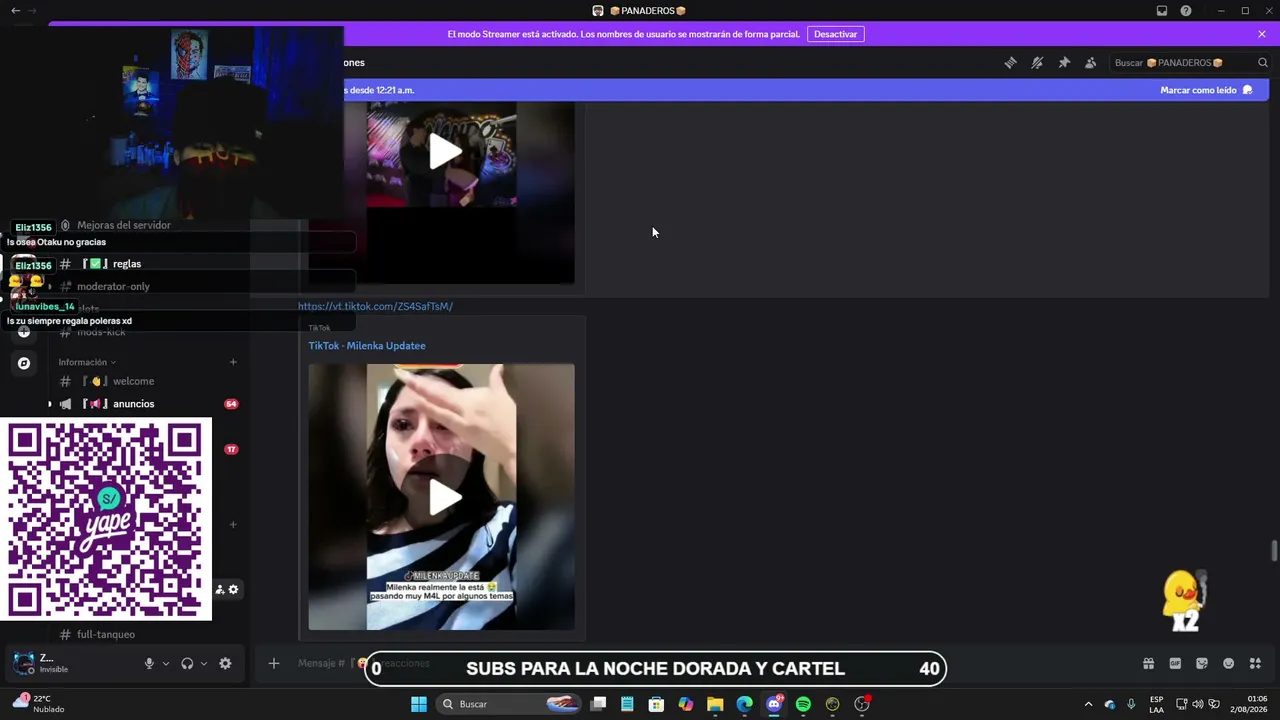Open the Windows Start menu
Image resolution: width=1280 pixels, height=720 pixels.
419,704
